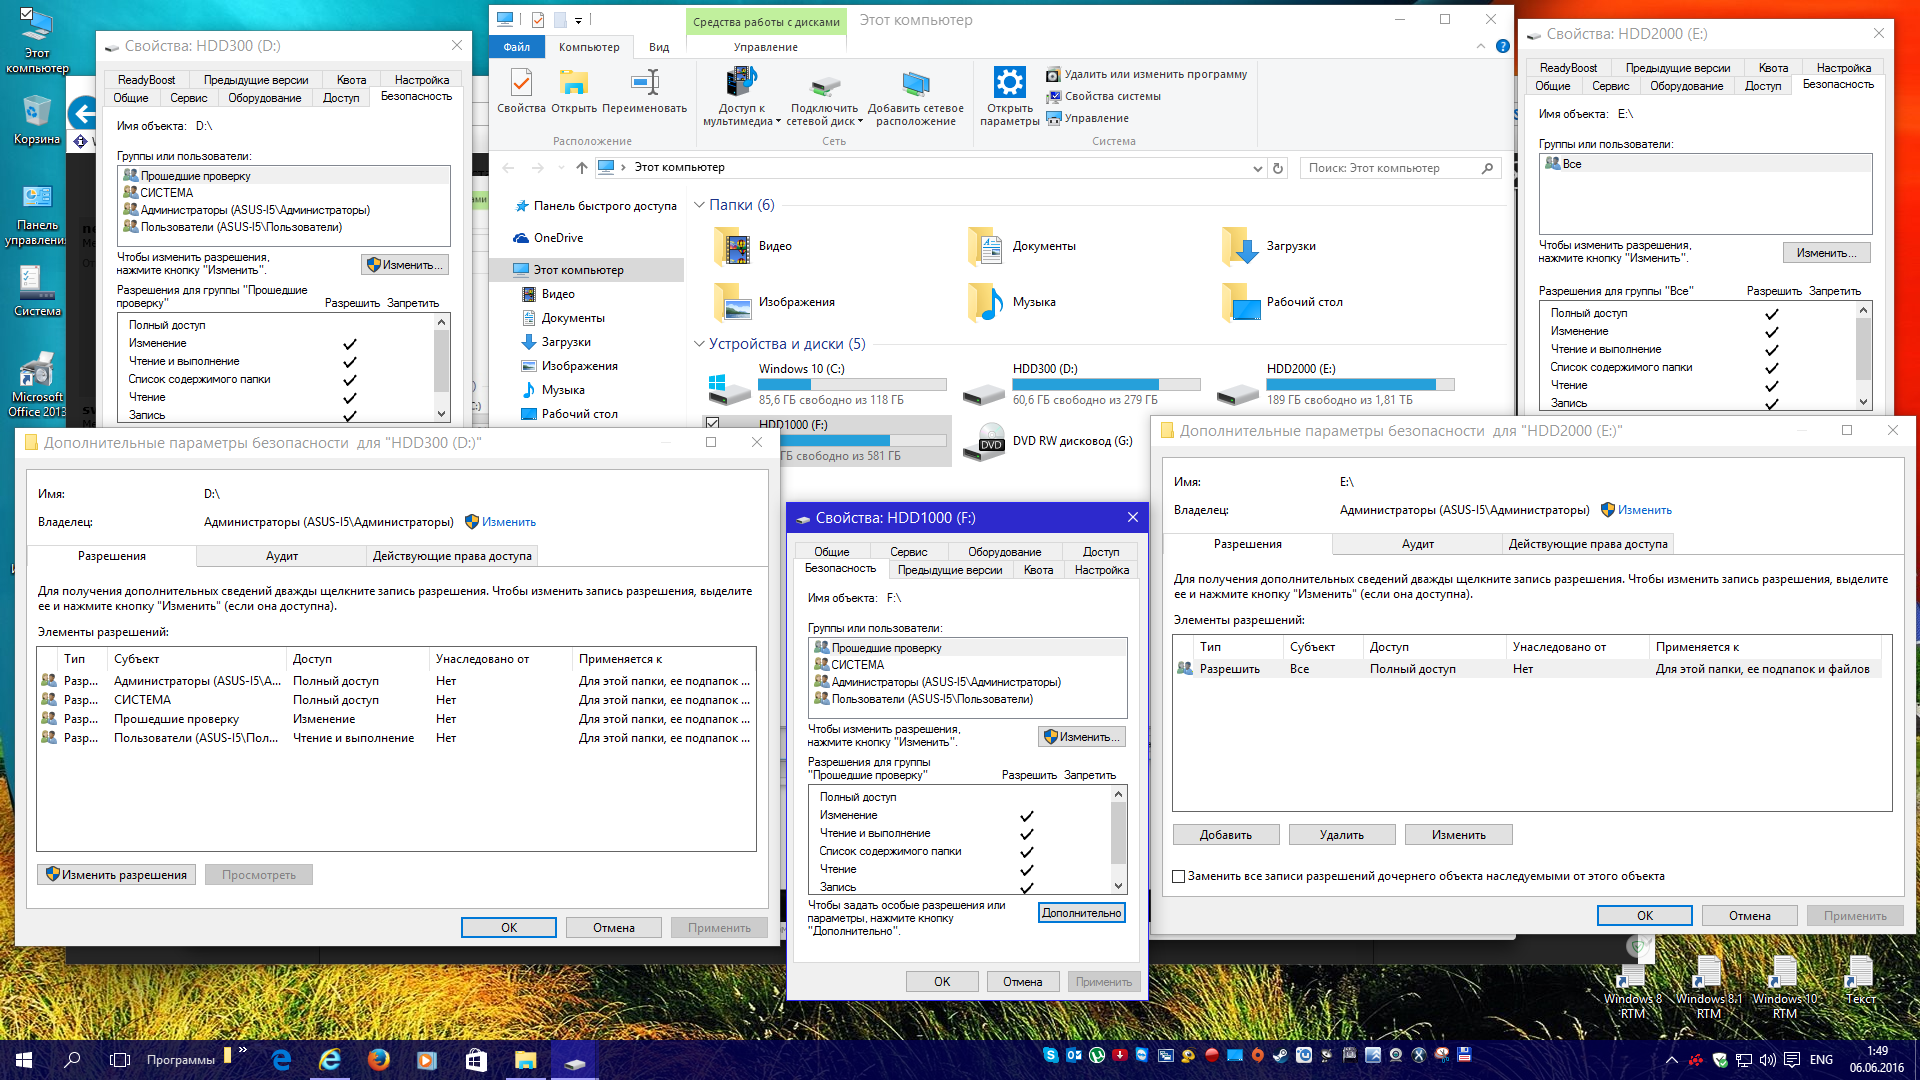Click Управление in Система ribbon group
The image size is (1920, 1080).
click(x=1088, y=118)
